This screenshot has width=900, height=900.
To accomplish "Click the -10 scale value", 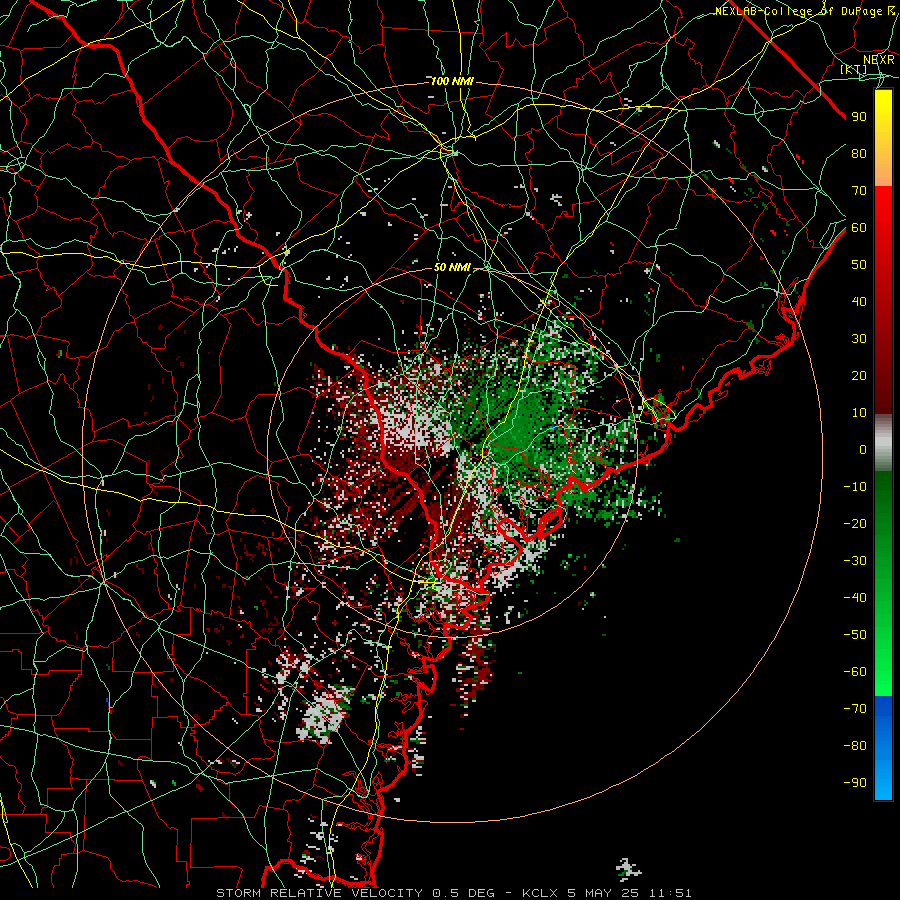I will [855, 487].
